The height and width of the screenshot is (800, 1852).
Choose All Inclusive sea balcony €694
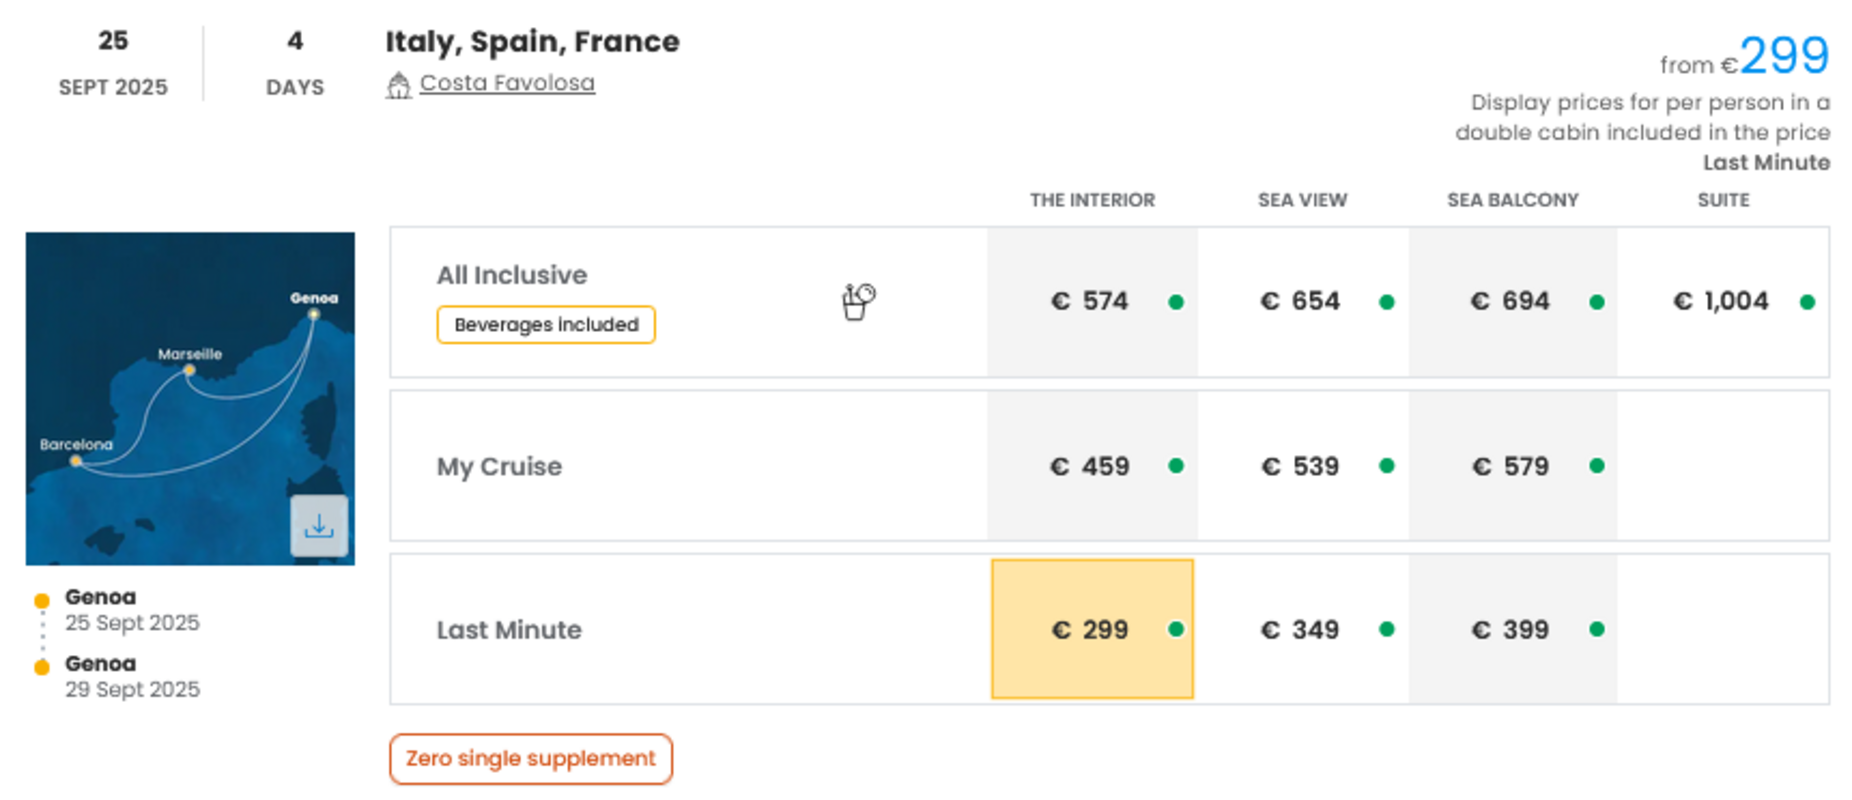[x=1512, y=302]
